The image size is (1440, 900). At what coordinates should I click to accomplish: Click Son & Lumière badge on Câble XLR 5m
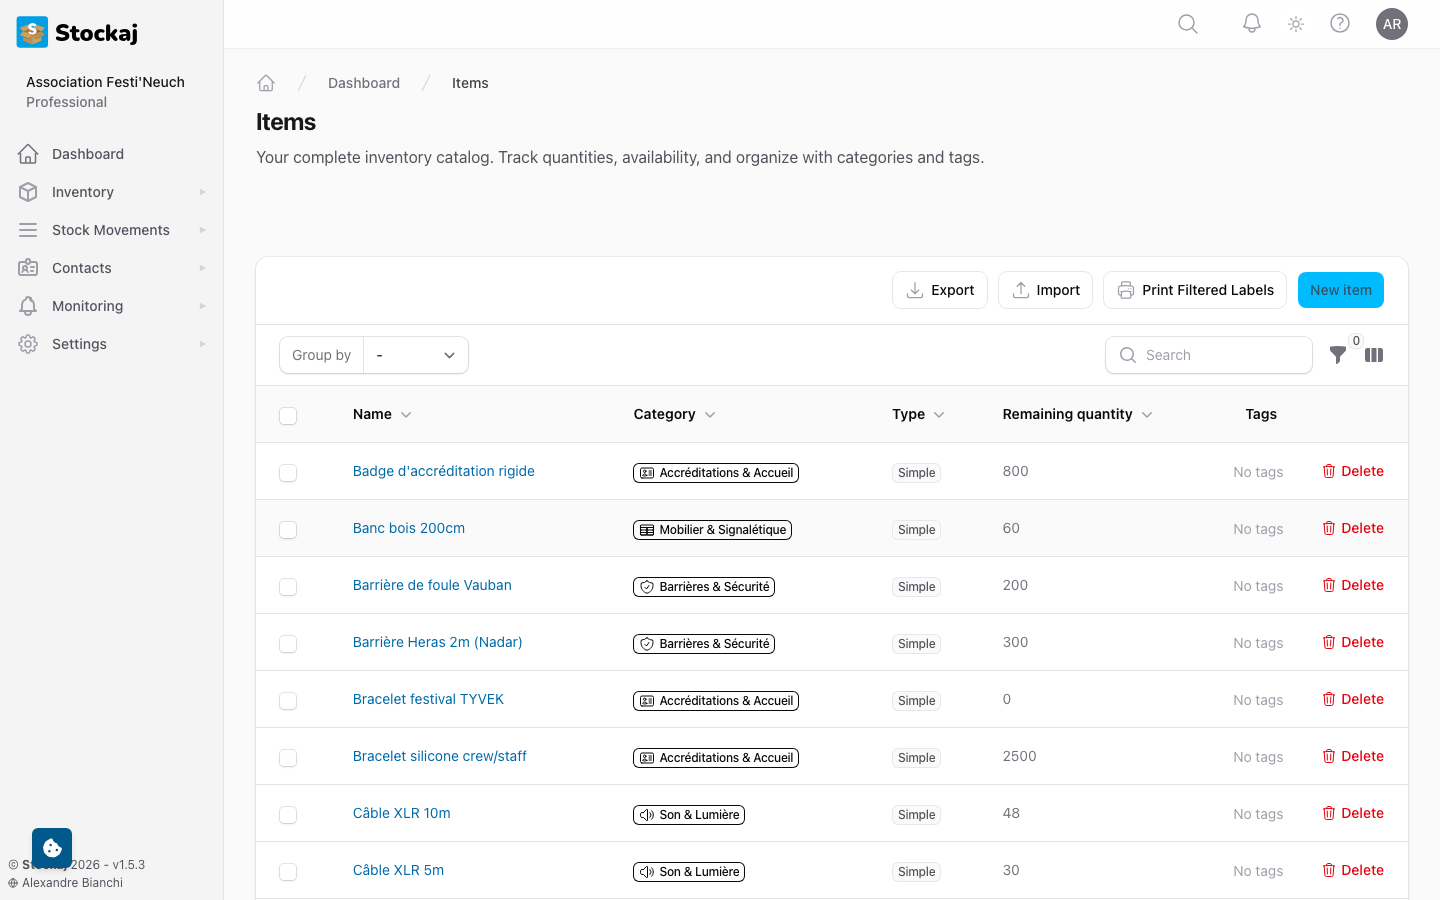click(x=689, y=872)
